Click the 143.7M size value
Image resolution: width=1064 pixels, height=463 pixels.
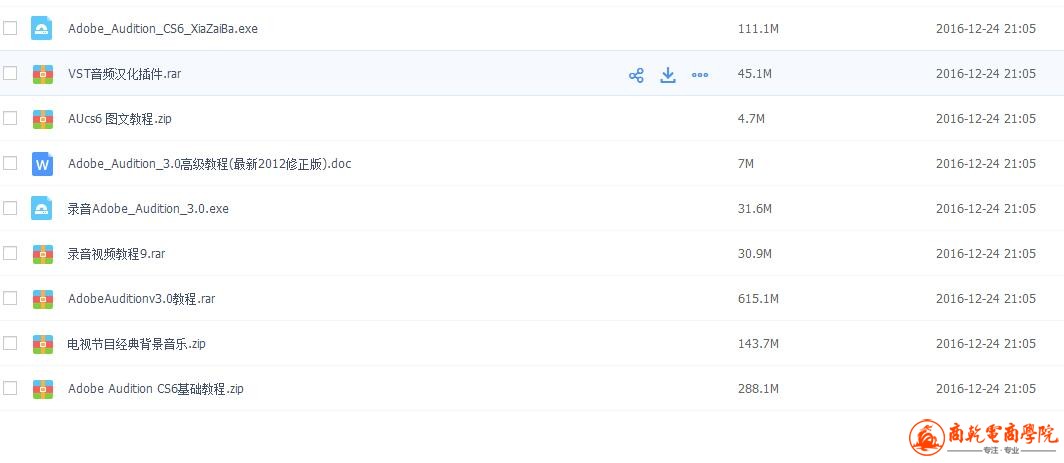[758, 344]
